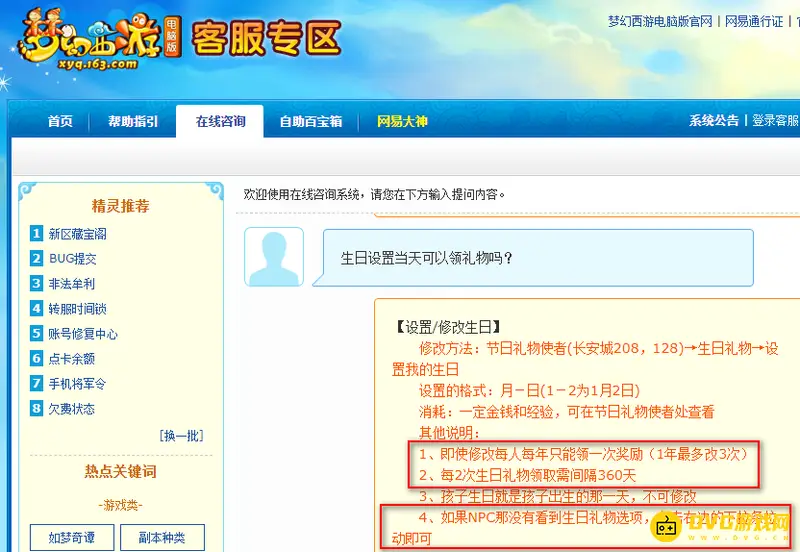This screenshot has height=552, width=800.
Task: Click number 8 badge beside 欠费状态
Action: tap(36, 408)
